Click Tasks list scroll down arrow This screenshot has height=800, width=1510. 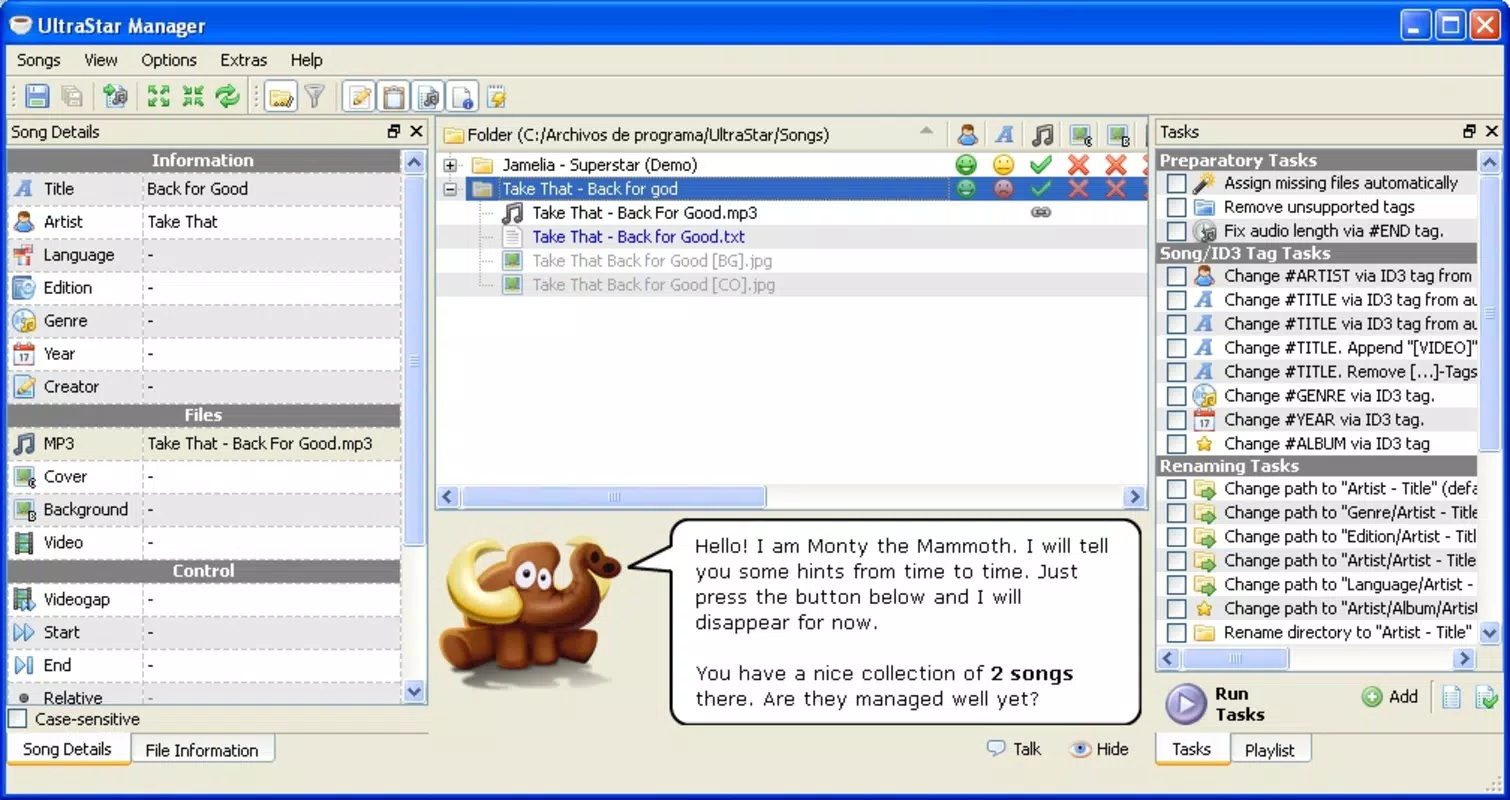1489,632
